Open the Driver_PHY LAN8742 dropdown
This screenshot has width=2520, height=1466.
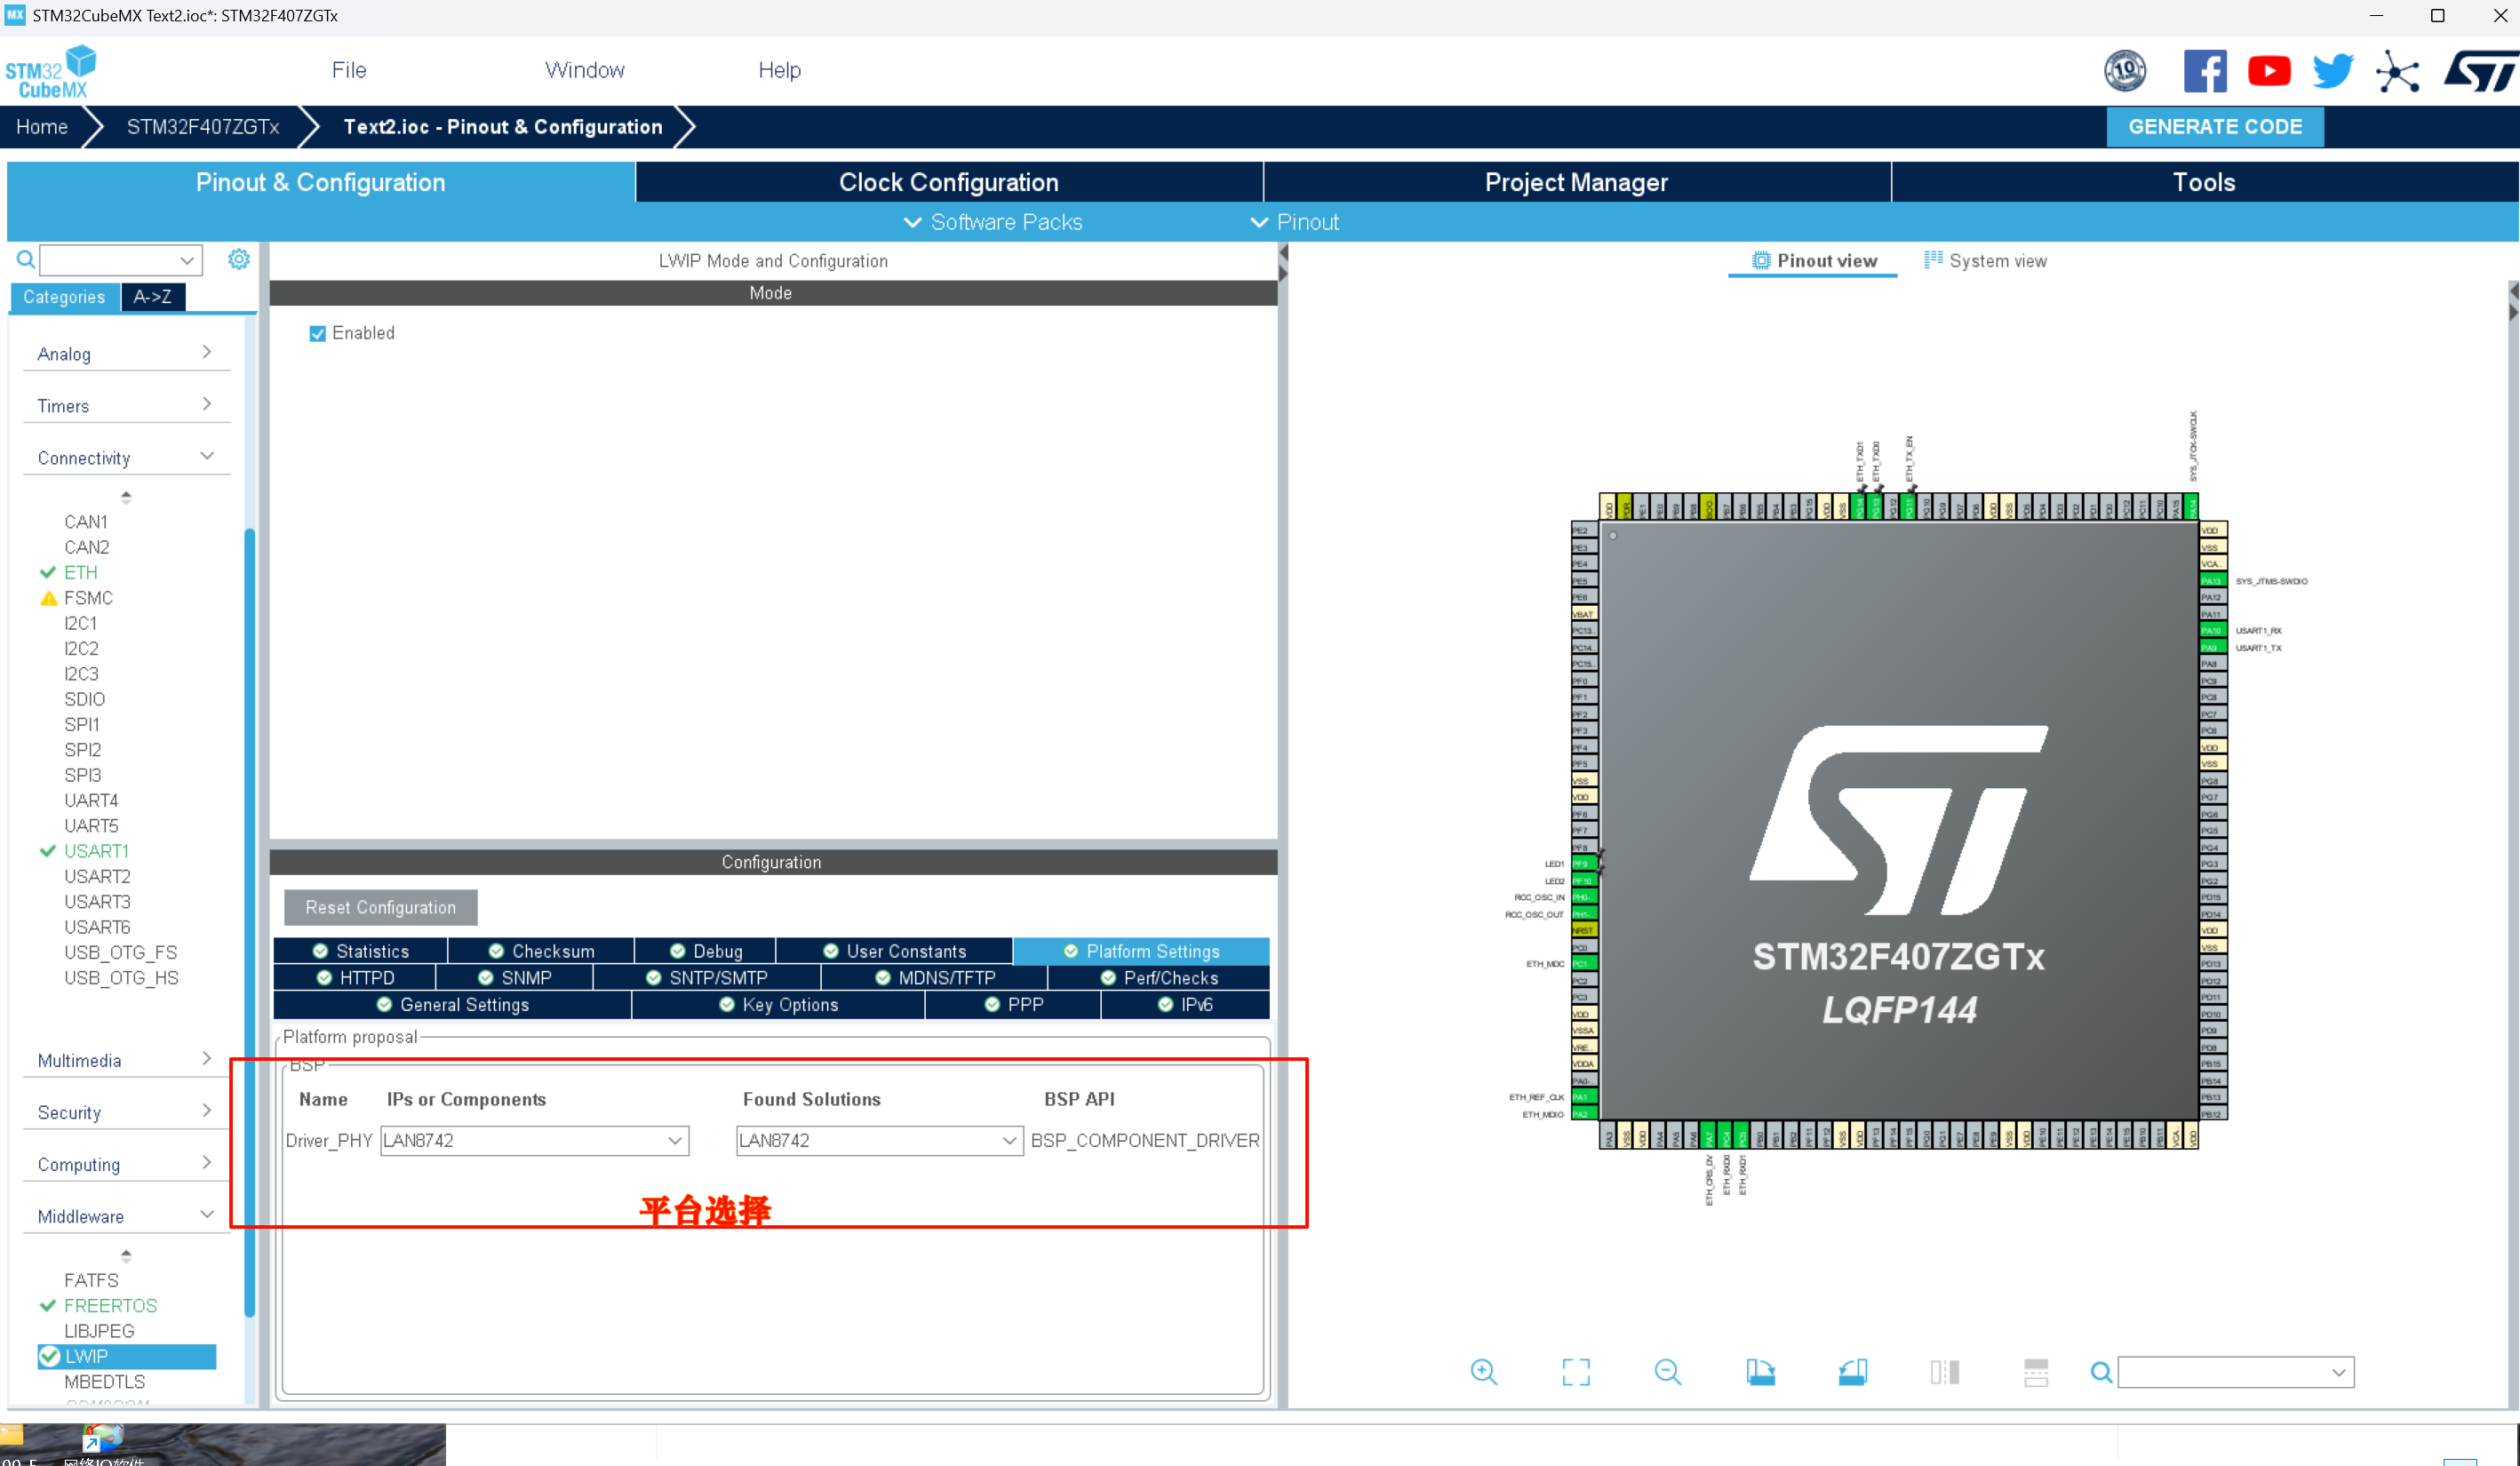(676, 1140)
